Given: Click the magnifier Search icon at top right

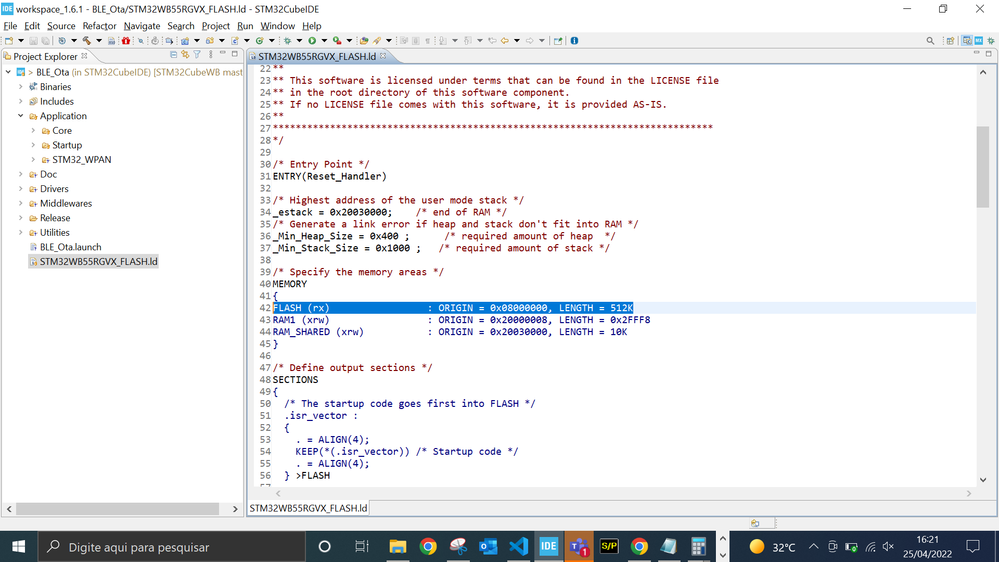Looking at the screenshot, I should (930, 41).
